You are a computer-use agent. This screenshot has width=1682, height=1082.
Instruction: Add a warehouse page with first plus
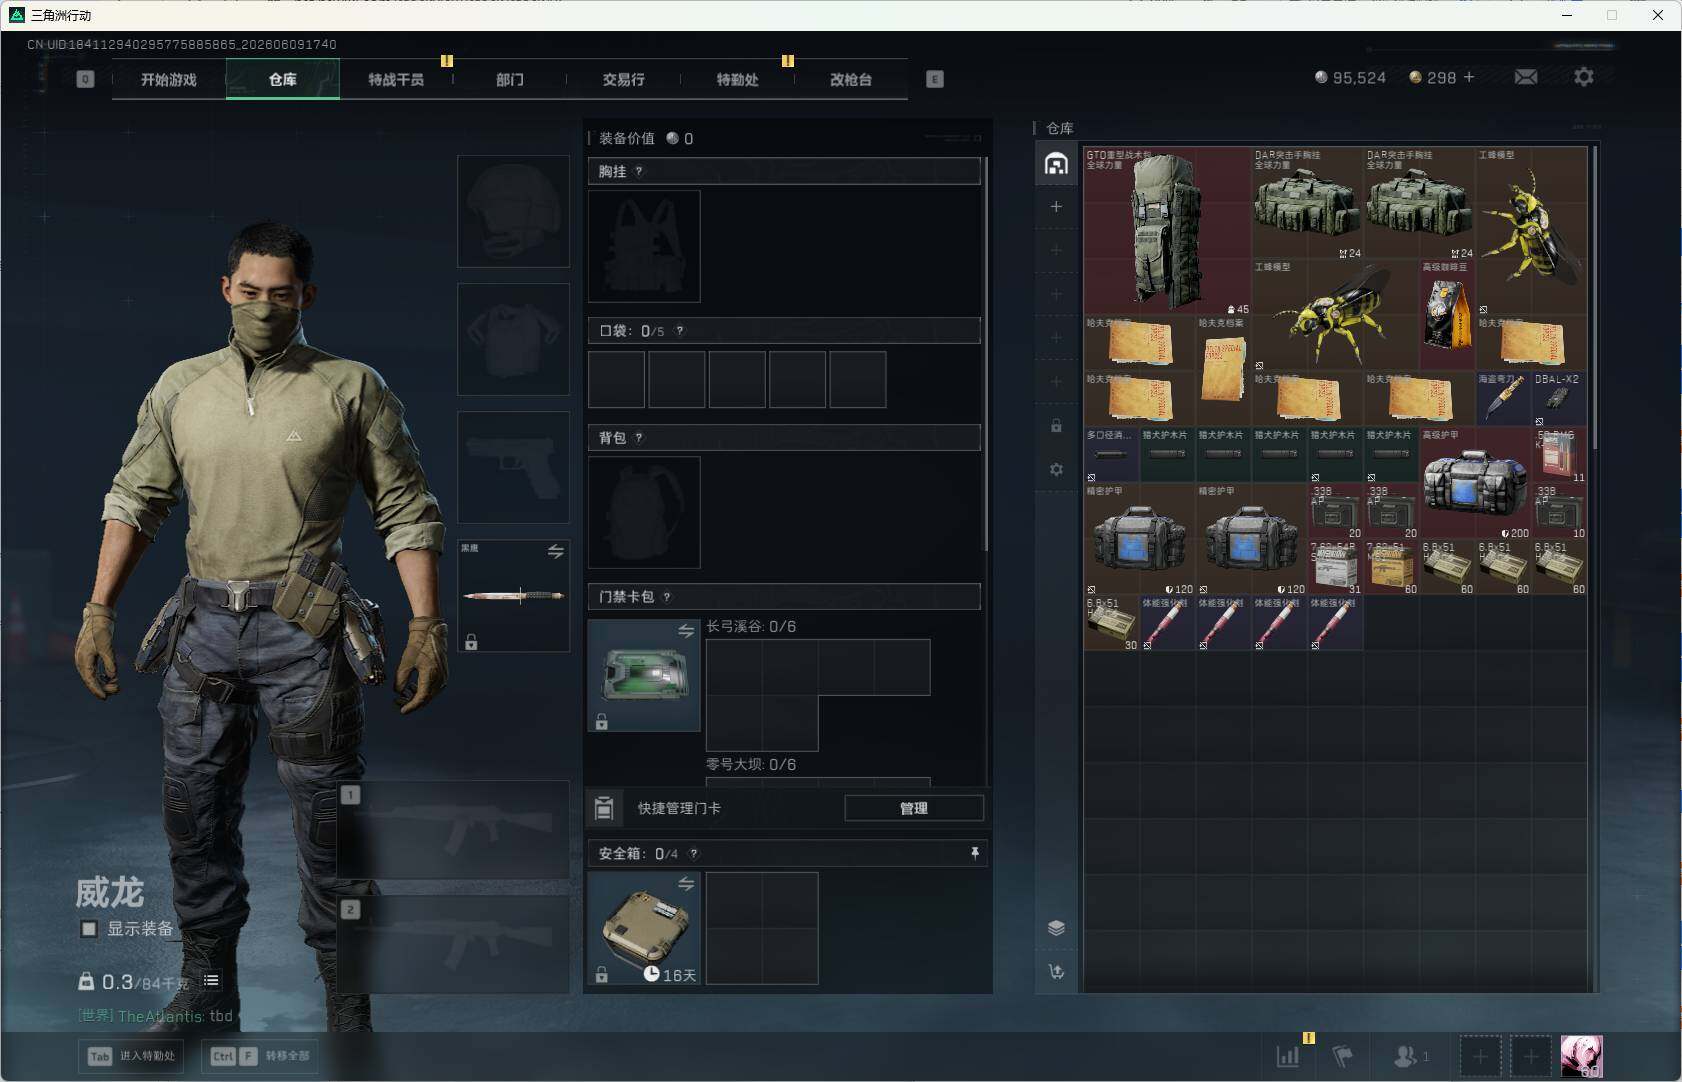pos(1056,207)
